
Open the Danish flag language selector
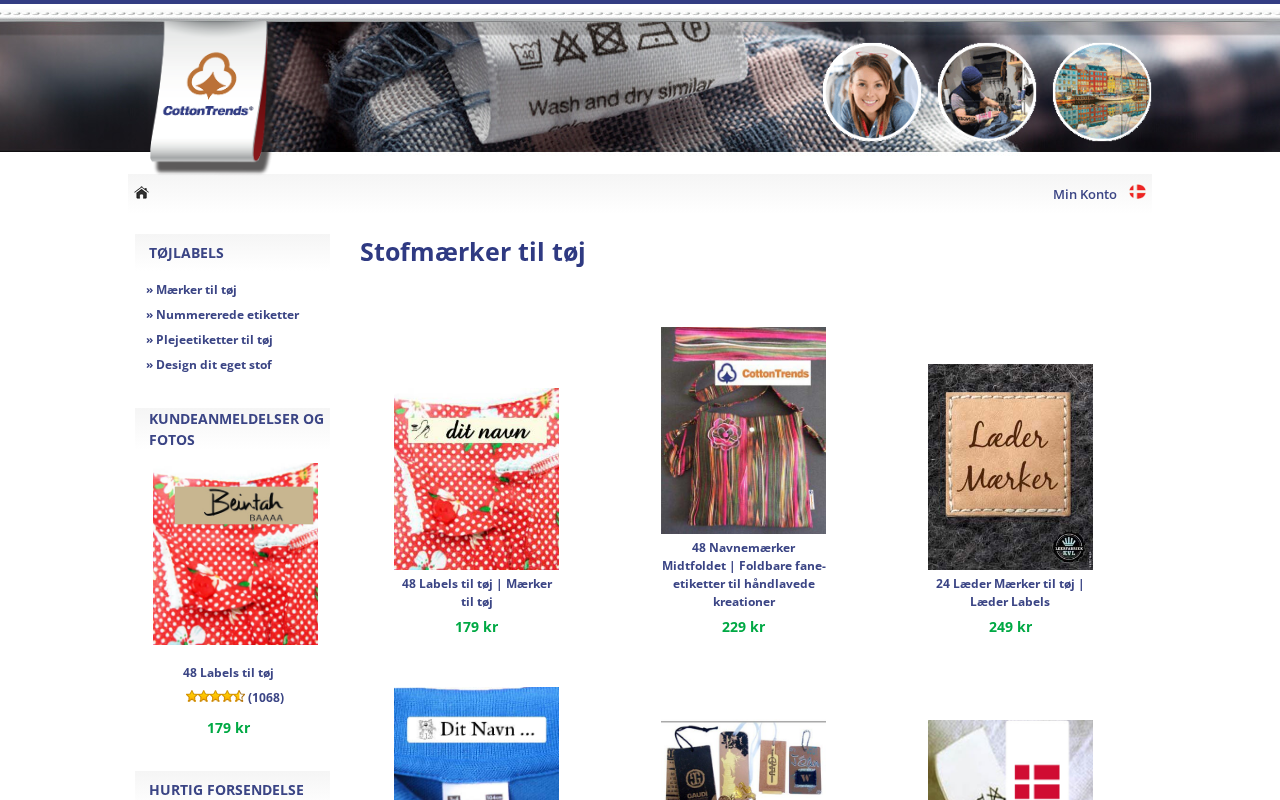(x=1137, y=192)
